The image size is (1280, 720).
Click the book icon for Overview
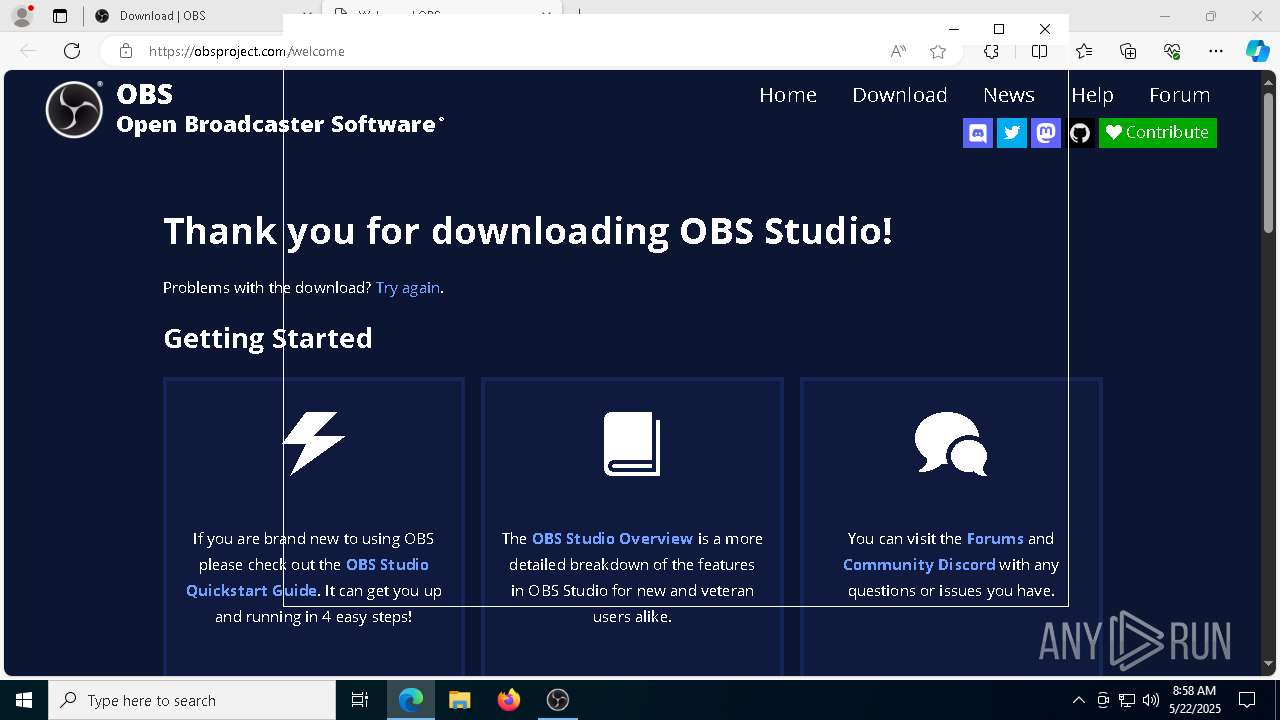point(632,443)
